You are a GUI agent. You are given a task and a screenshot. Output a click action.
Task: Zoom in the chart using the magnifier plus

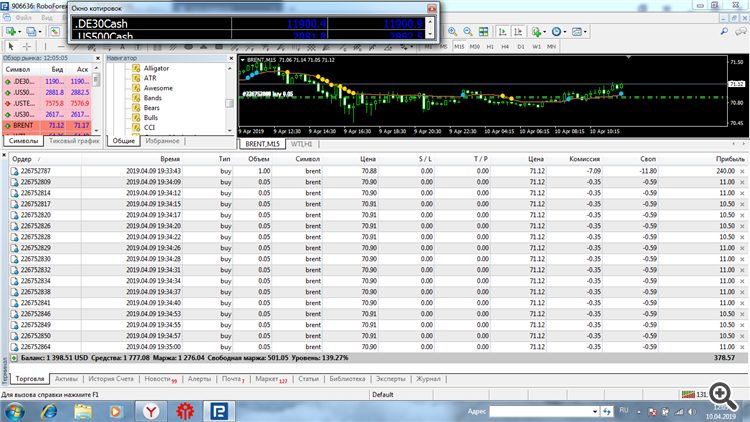(452, 32)
